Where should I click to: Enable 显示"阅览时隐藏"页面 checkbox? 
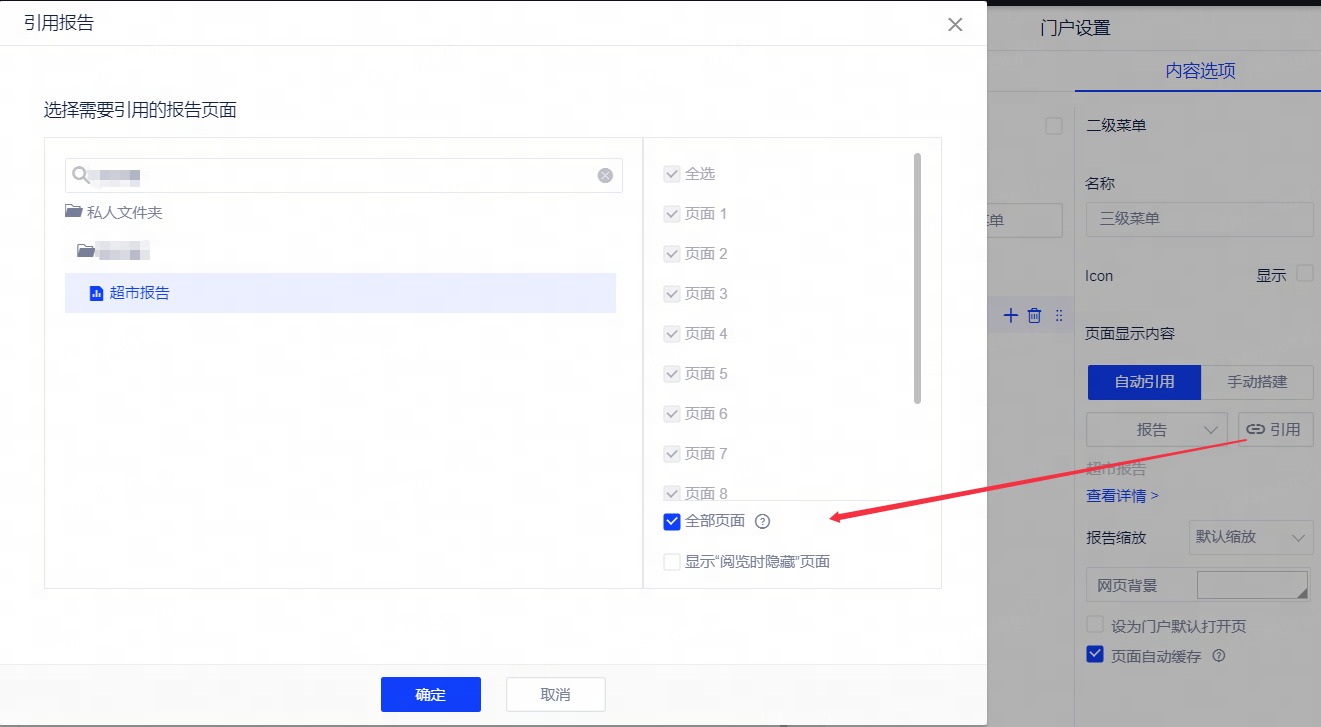[x=672, y=562]
